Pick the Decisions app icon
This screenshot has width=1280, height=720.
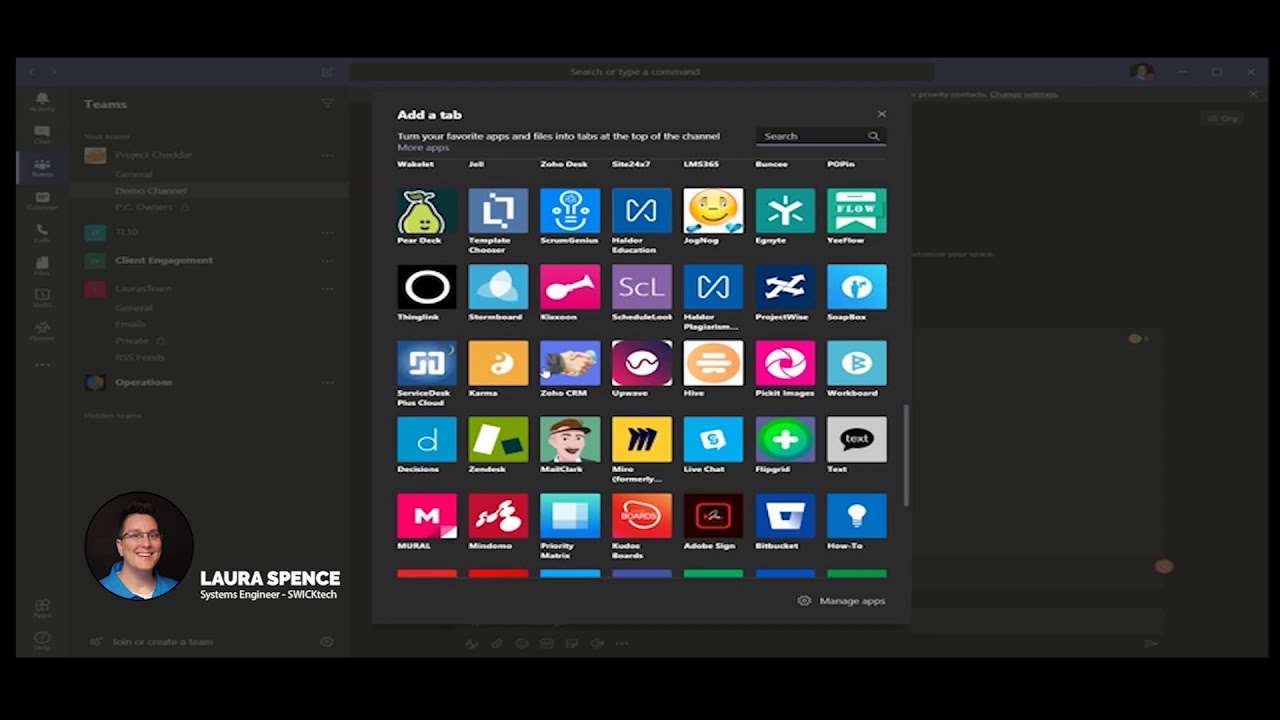click(x=427, y=439)
